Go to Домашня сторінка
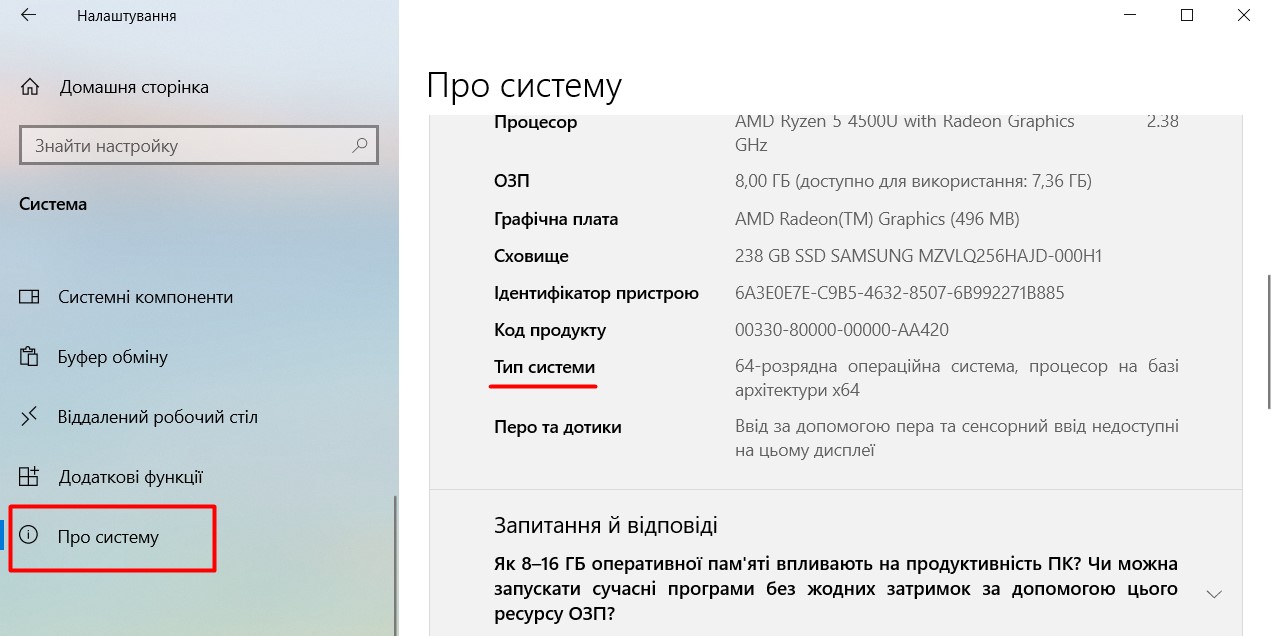This screenshot has height=636, width=1272. 135,86
